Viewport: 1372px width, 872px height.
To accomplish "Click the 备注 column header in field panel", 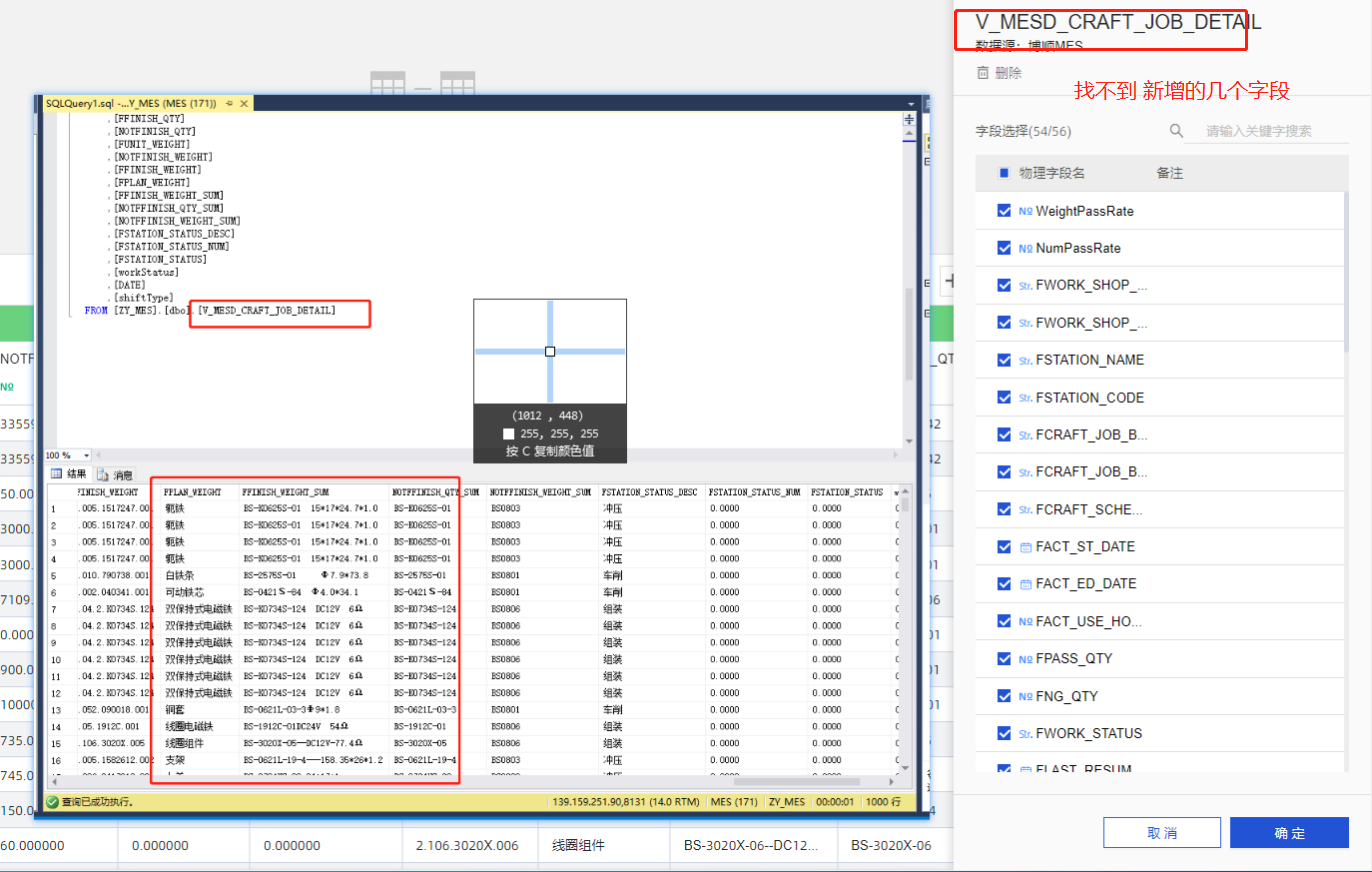I will click(x=1170, y=173).
